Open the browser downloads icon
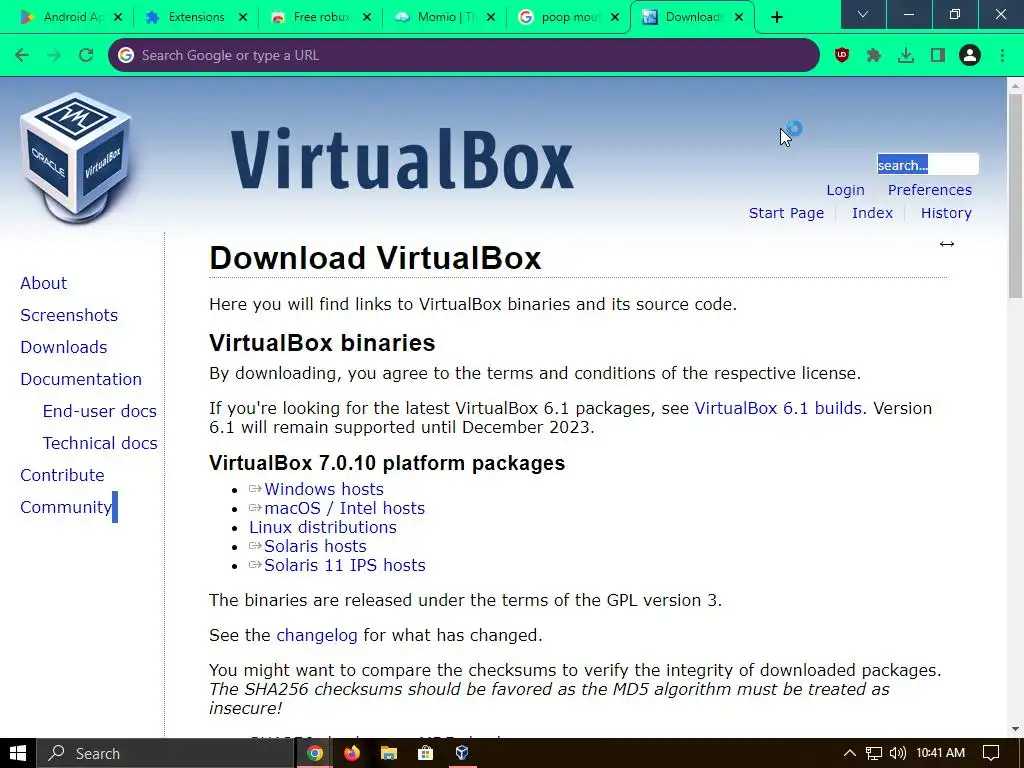Image resolution: width=1024 pixels, height=768 pixels. [x=906, y=56]
